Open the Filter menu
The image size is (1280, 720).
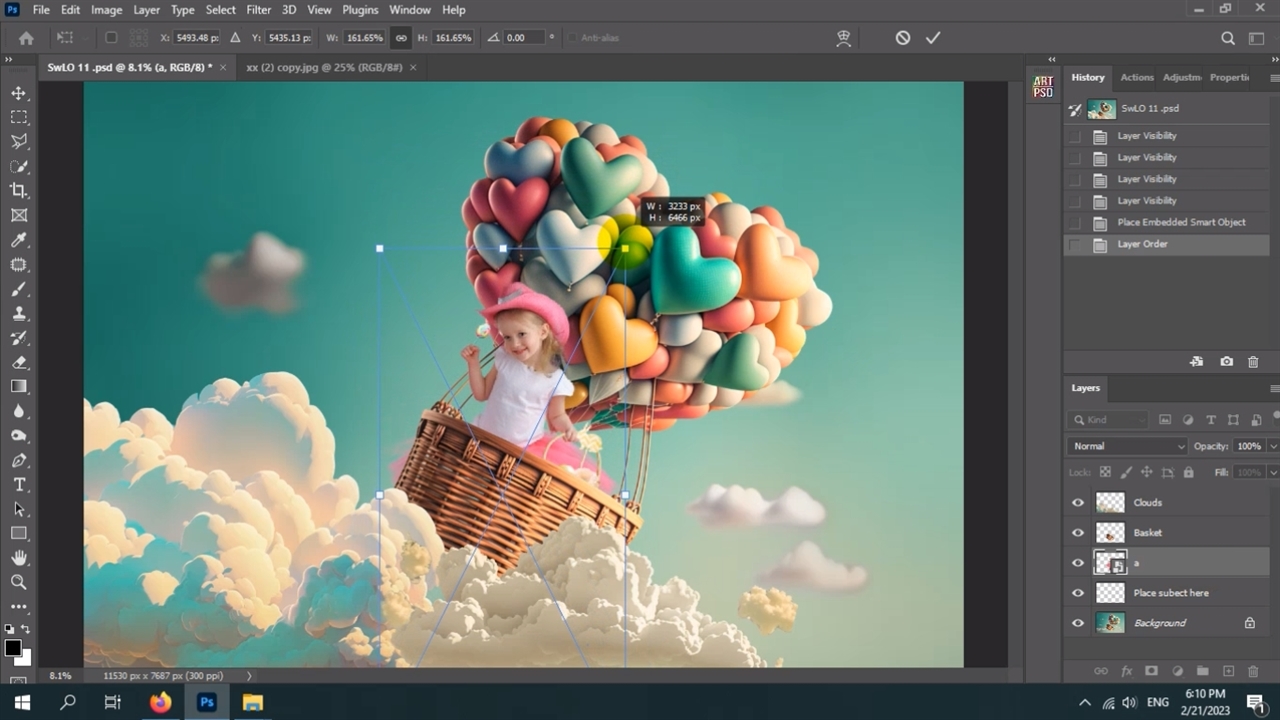[258, 10]
